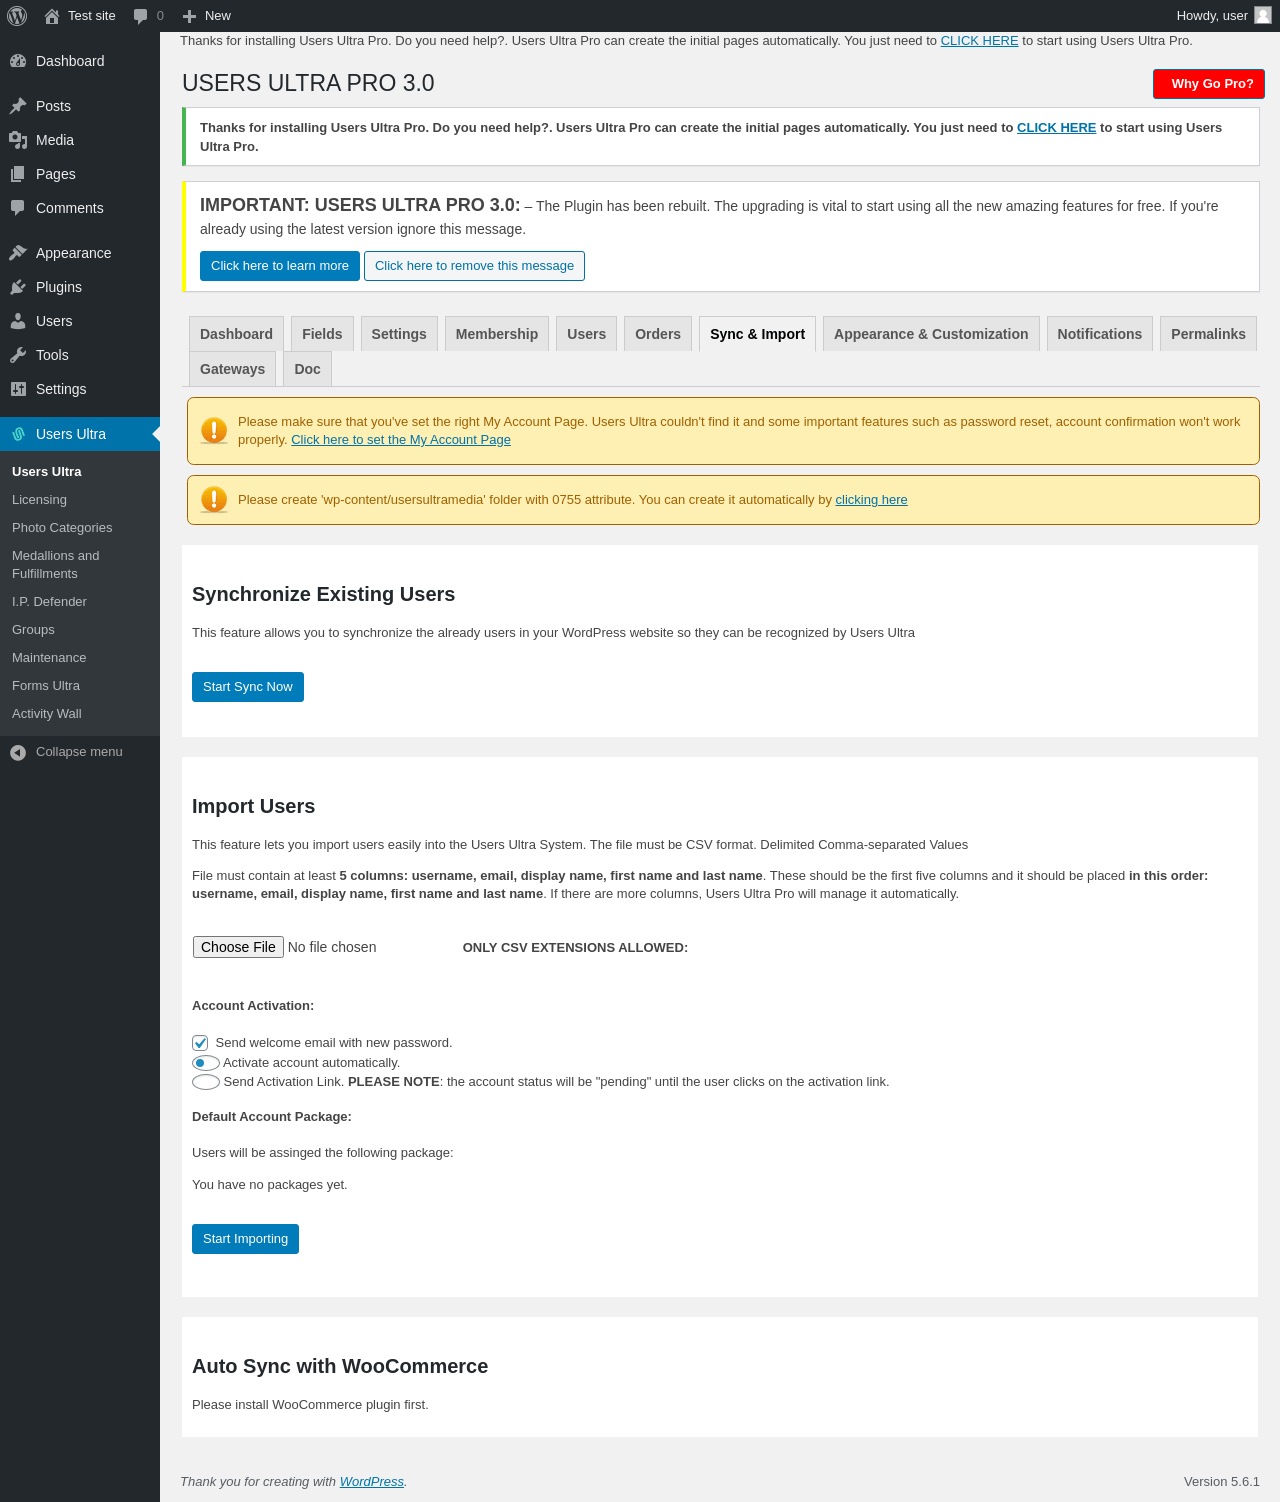
Task: Click the Posts pushpin icon
Action: click(x=18, y=106)
